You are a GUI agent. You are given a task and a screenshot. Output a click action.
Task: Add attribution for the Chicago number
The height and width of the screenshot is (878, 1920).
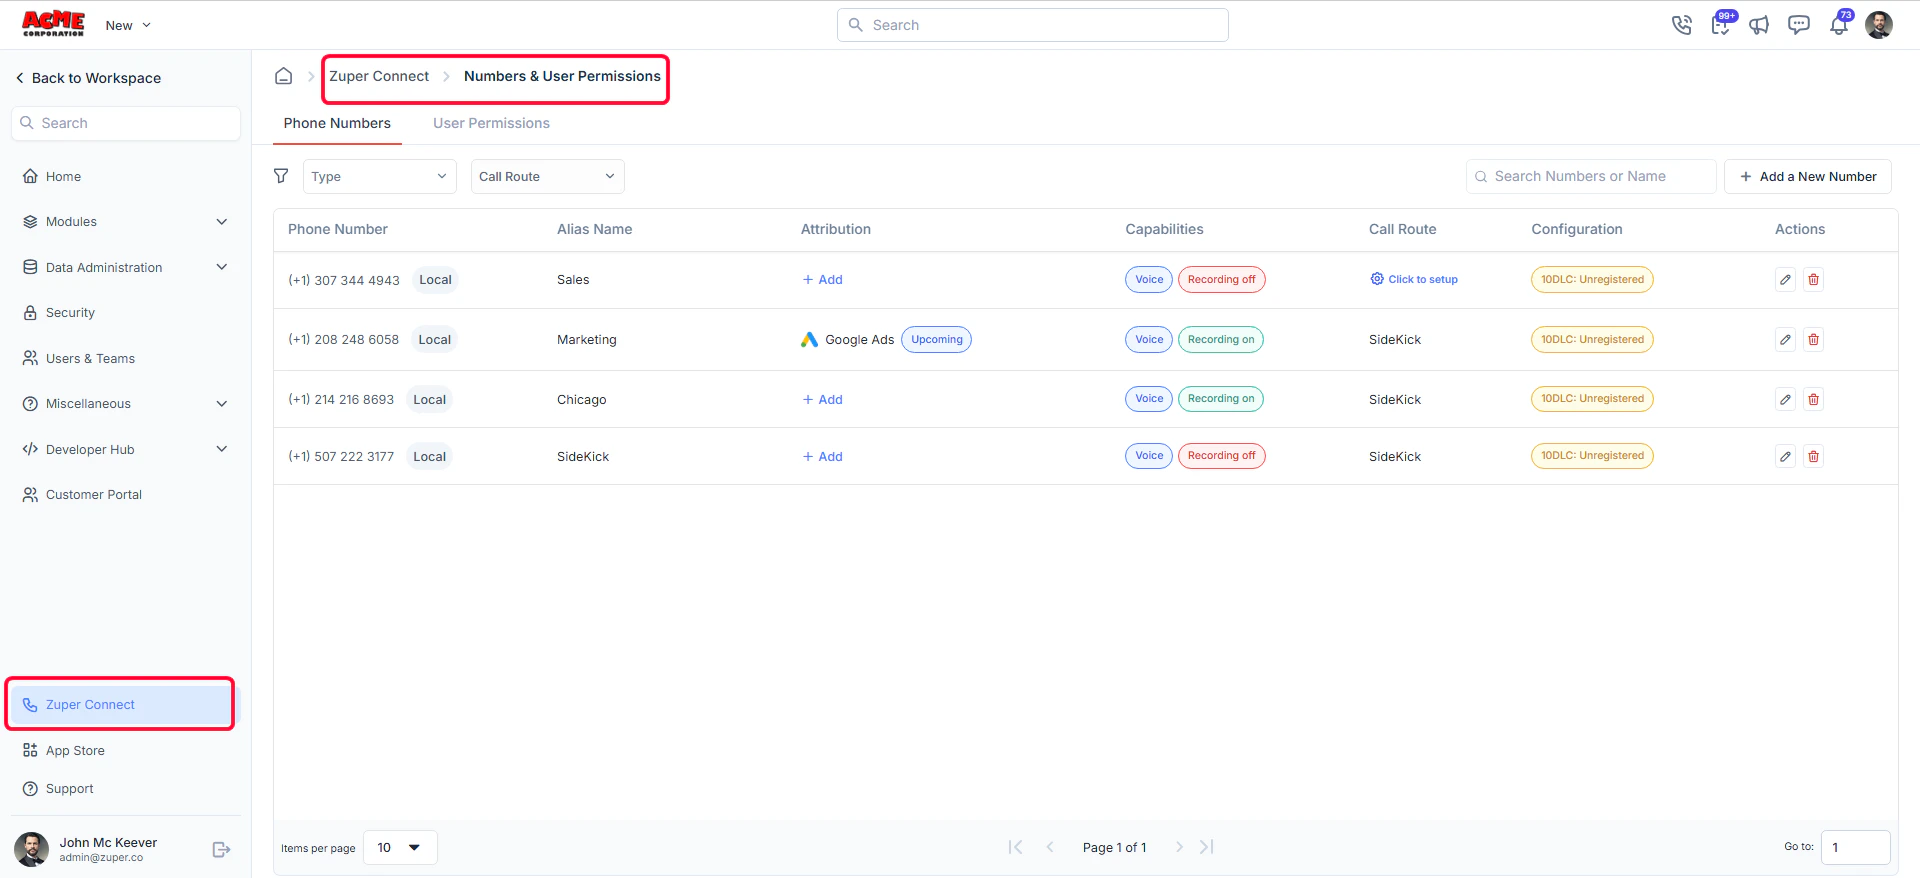[x=822, y=400]
